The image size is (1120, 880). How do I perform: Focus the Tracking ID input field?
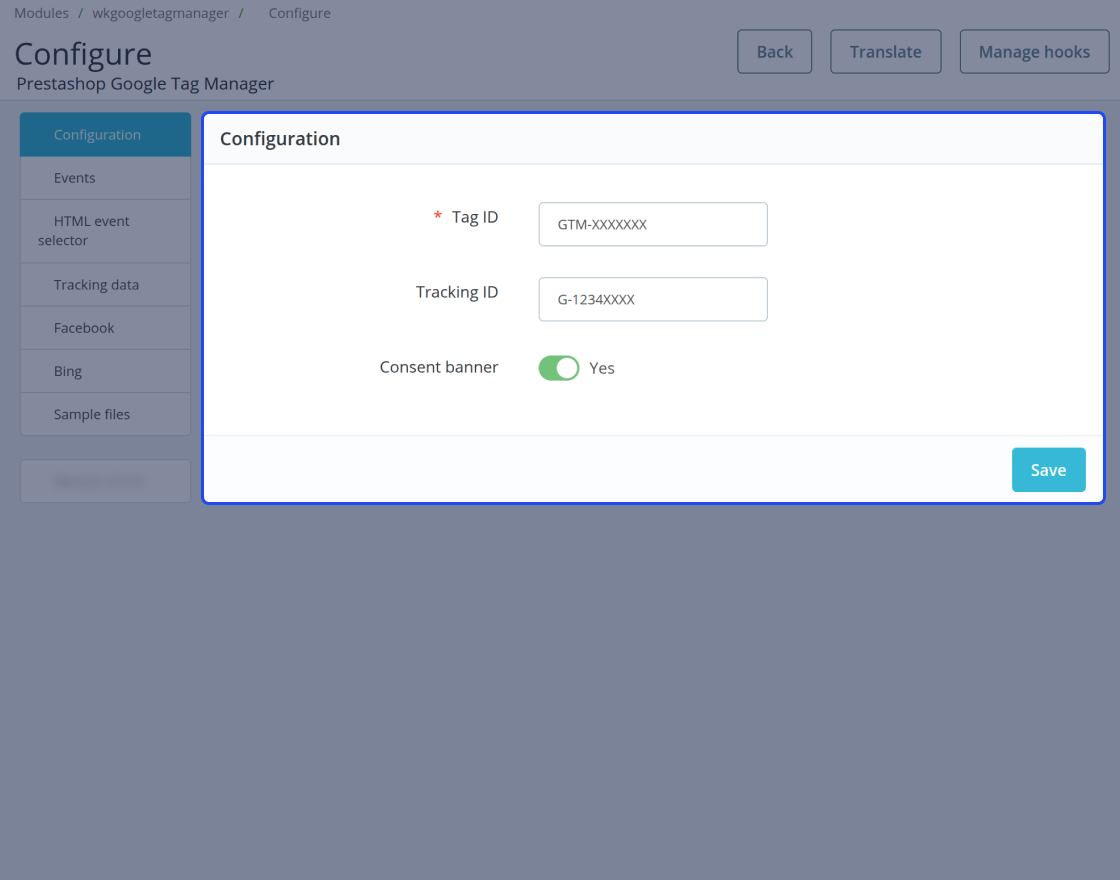[653, 299]
